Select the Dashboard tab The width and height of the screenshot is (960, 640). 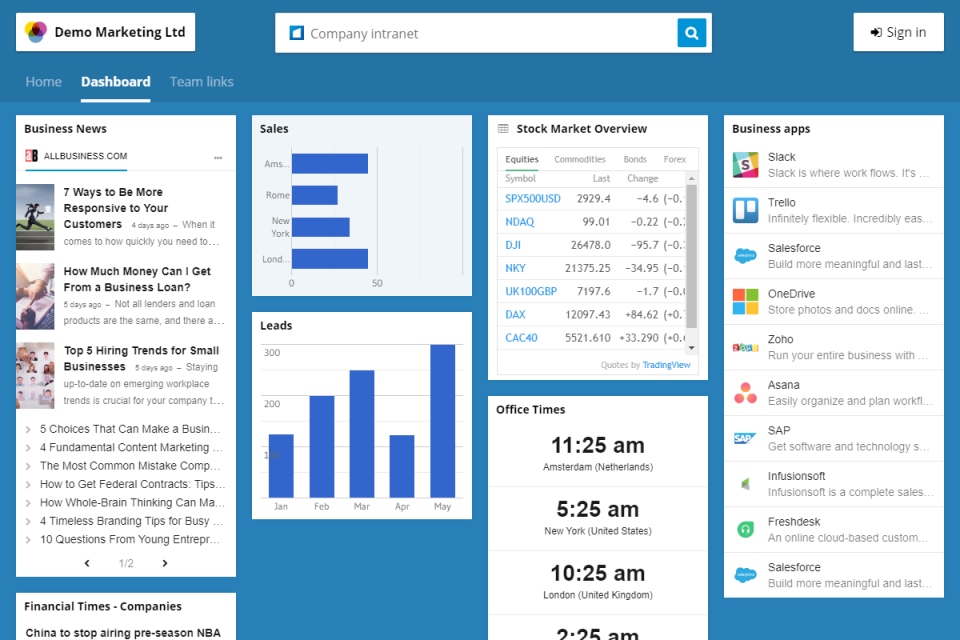(x=116, y=82)
